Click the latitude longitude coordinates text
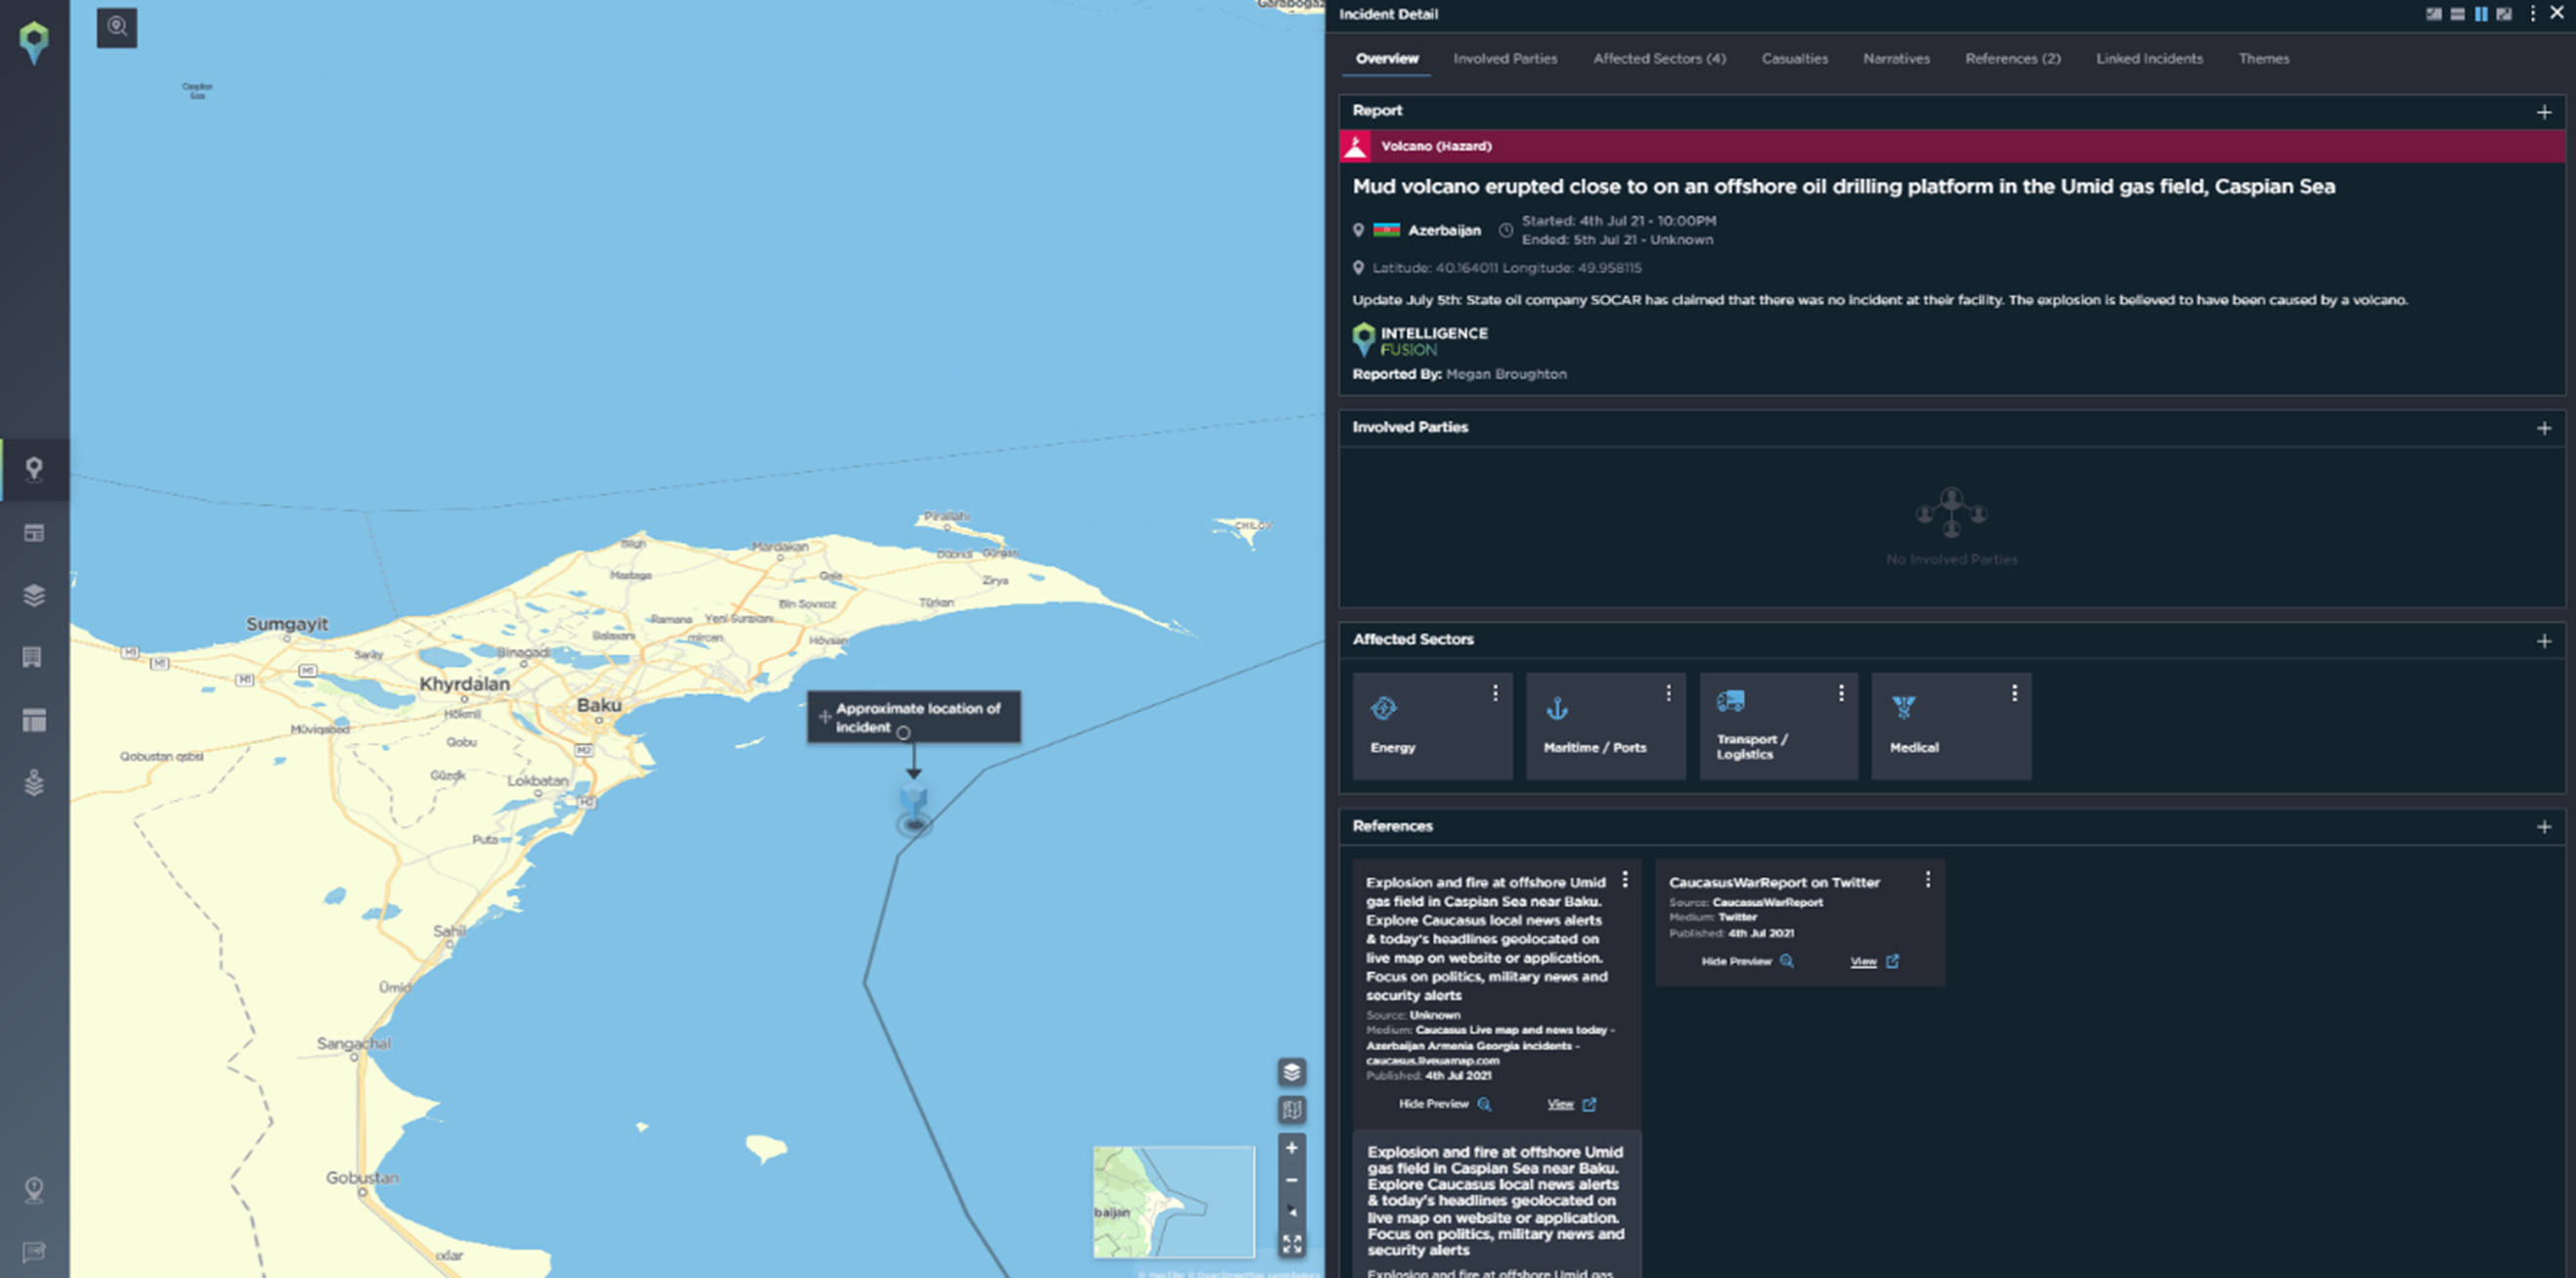This screenshot has height=1278, width=2576. coord(1506,268)
